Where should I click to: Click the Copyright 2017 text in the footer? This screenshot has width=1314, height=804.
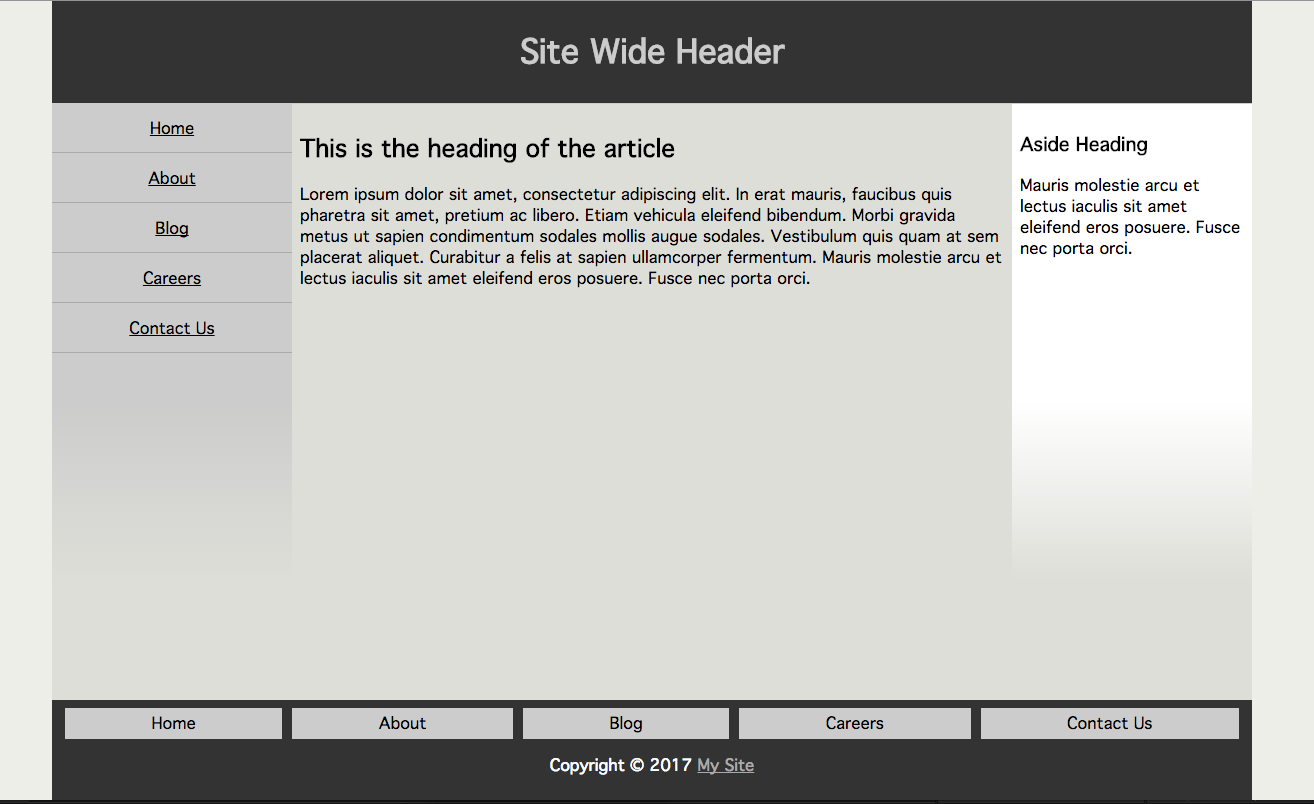[x=620, y=765]
